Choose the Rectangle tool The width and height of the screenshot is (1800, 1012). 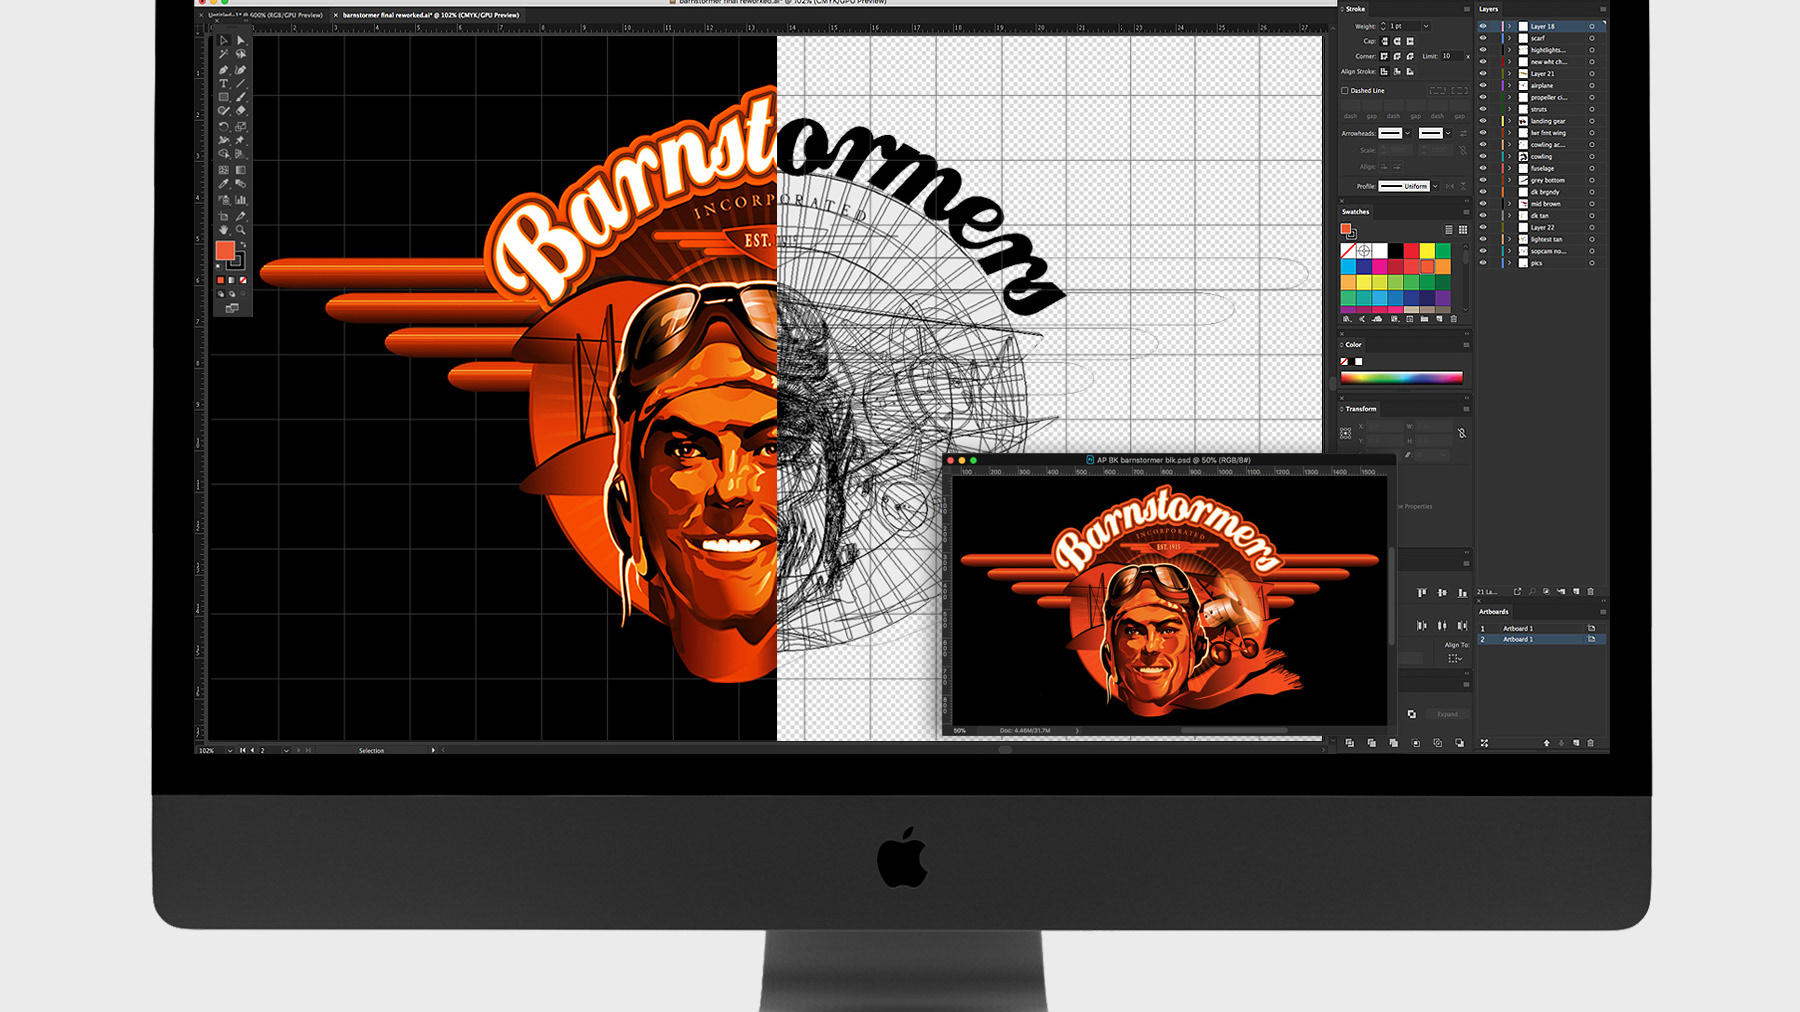224,97
